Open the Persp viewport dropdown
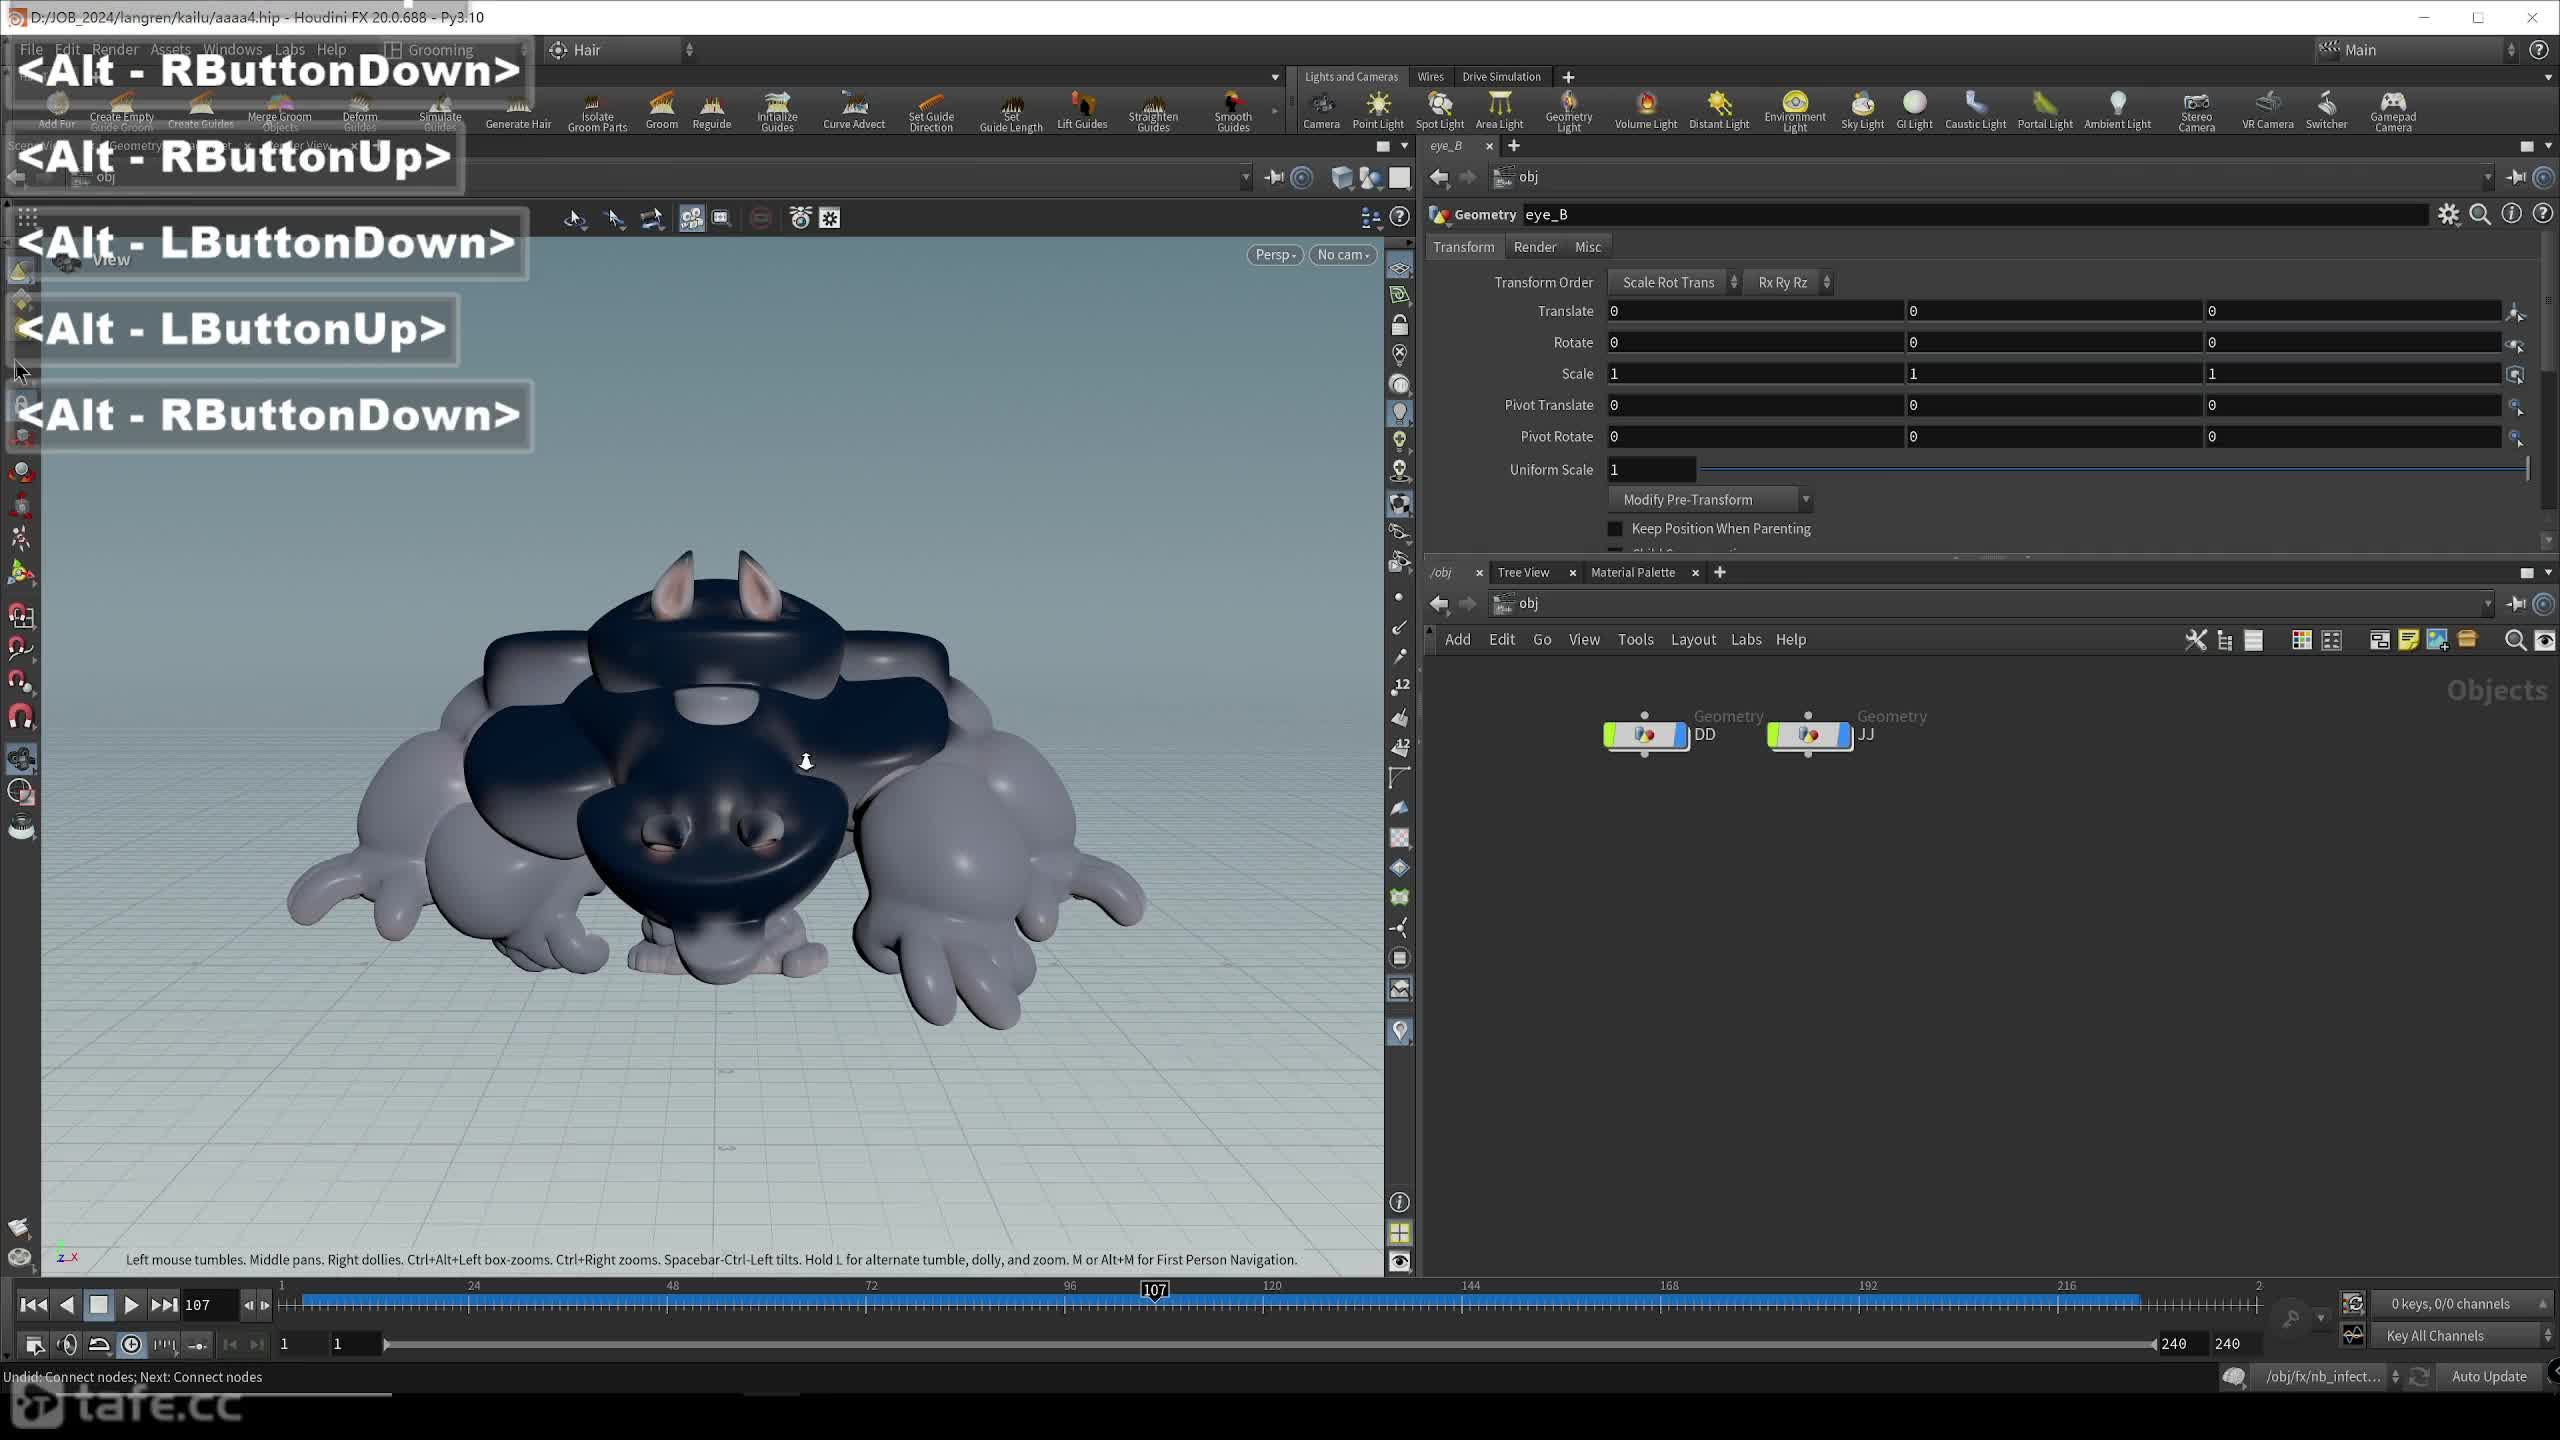 (1275, 255)
